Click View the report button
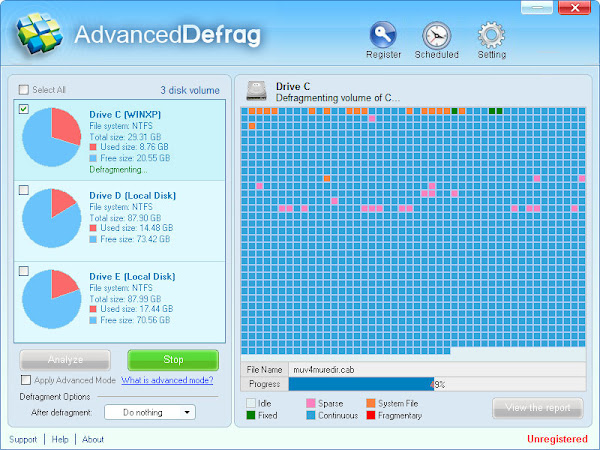 click(538, 408)
